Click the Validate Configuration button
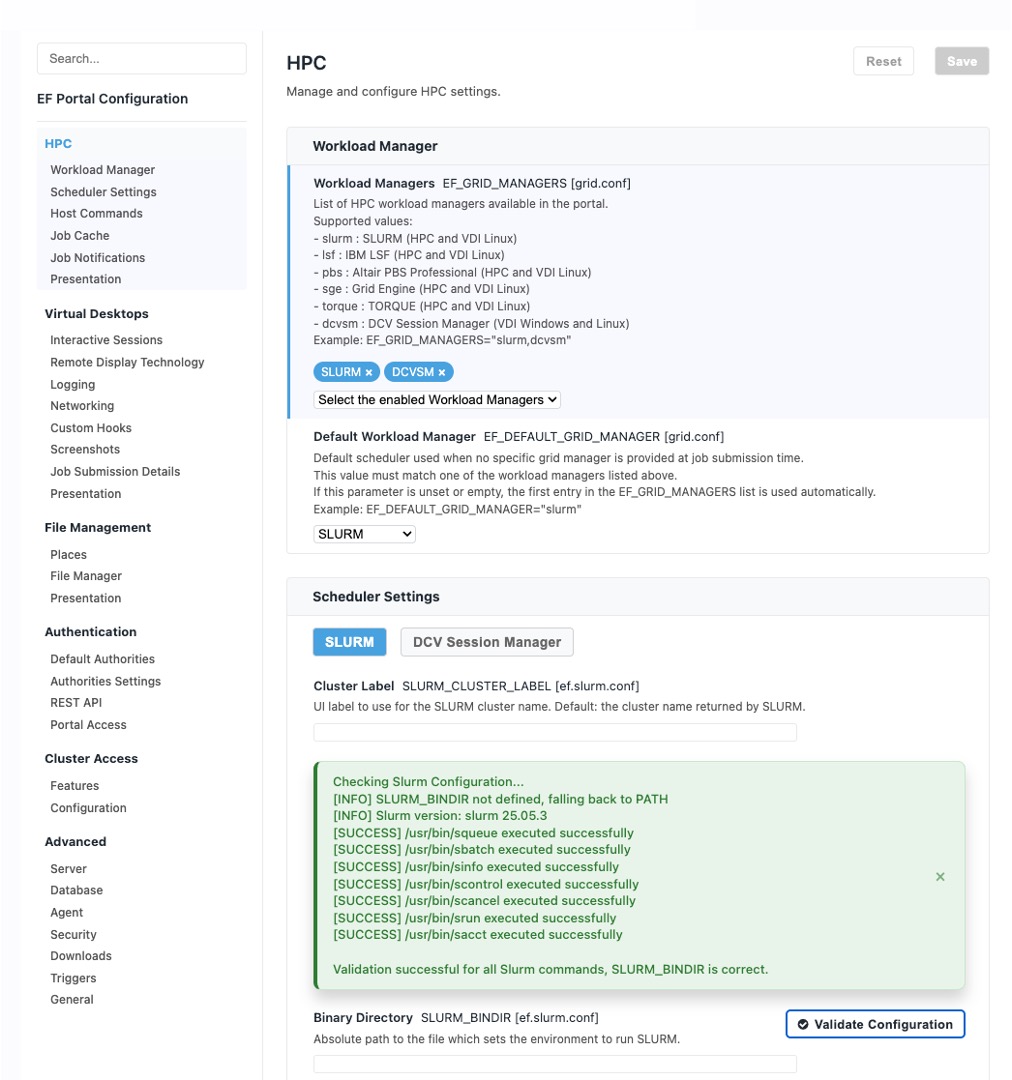This screenshot has width=1012, height=1080. point(875,1024)
